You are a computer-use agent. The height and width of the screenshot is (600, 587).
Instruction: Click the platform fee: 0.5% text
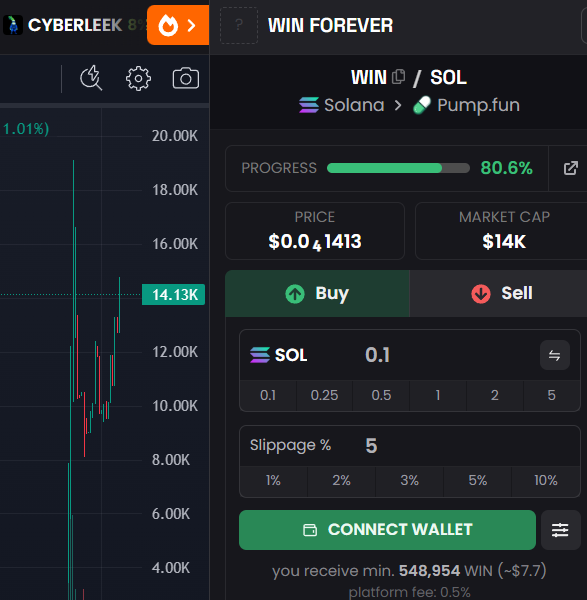(409, 592)
